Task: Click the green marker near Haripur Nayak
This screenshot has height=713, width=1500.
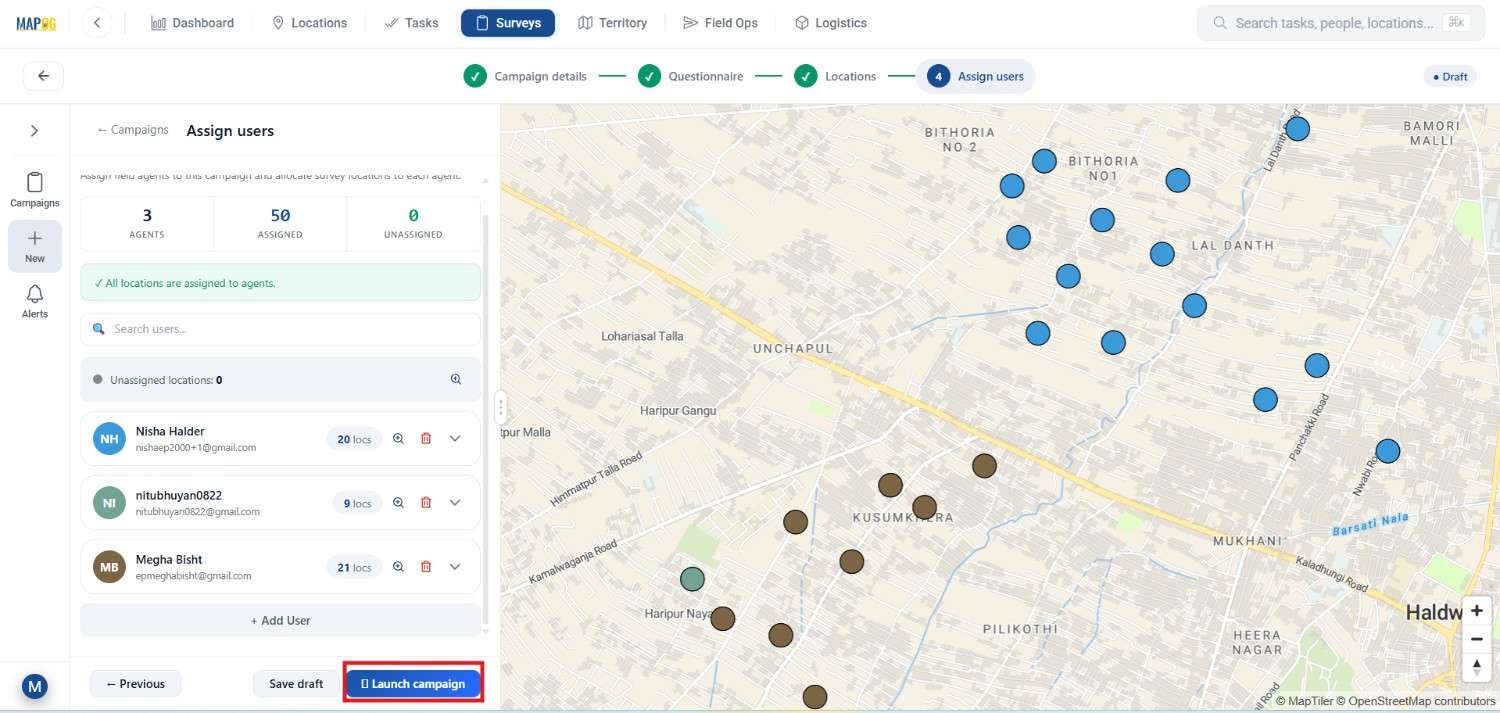Action: click(692, 579)
